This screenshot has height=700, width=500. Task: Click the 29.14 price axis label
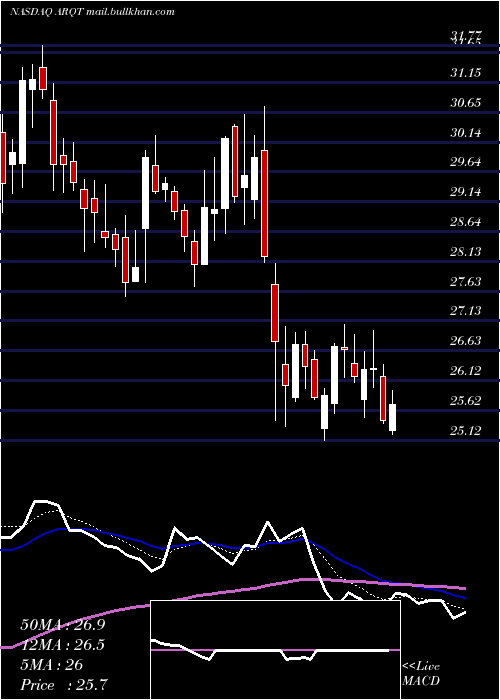466,192
